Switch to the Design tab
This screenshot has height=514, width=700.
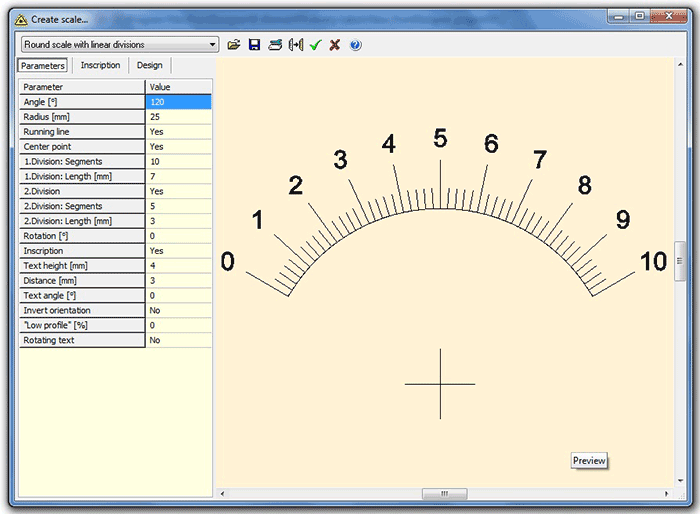(150, 65)
